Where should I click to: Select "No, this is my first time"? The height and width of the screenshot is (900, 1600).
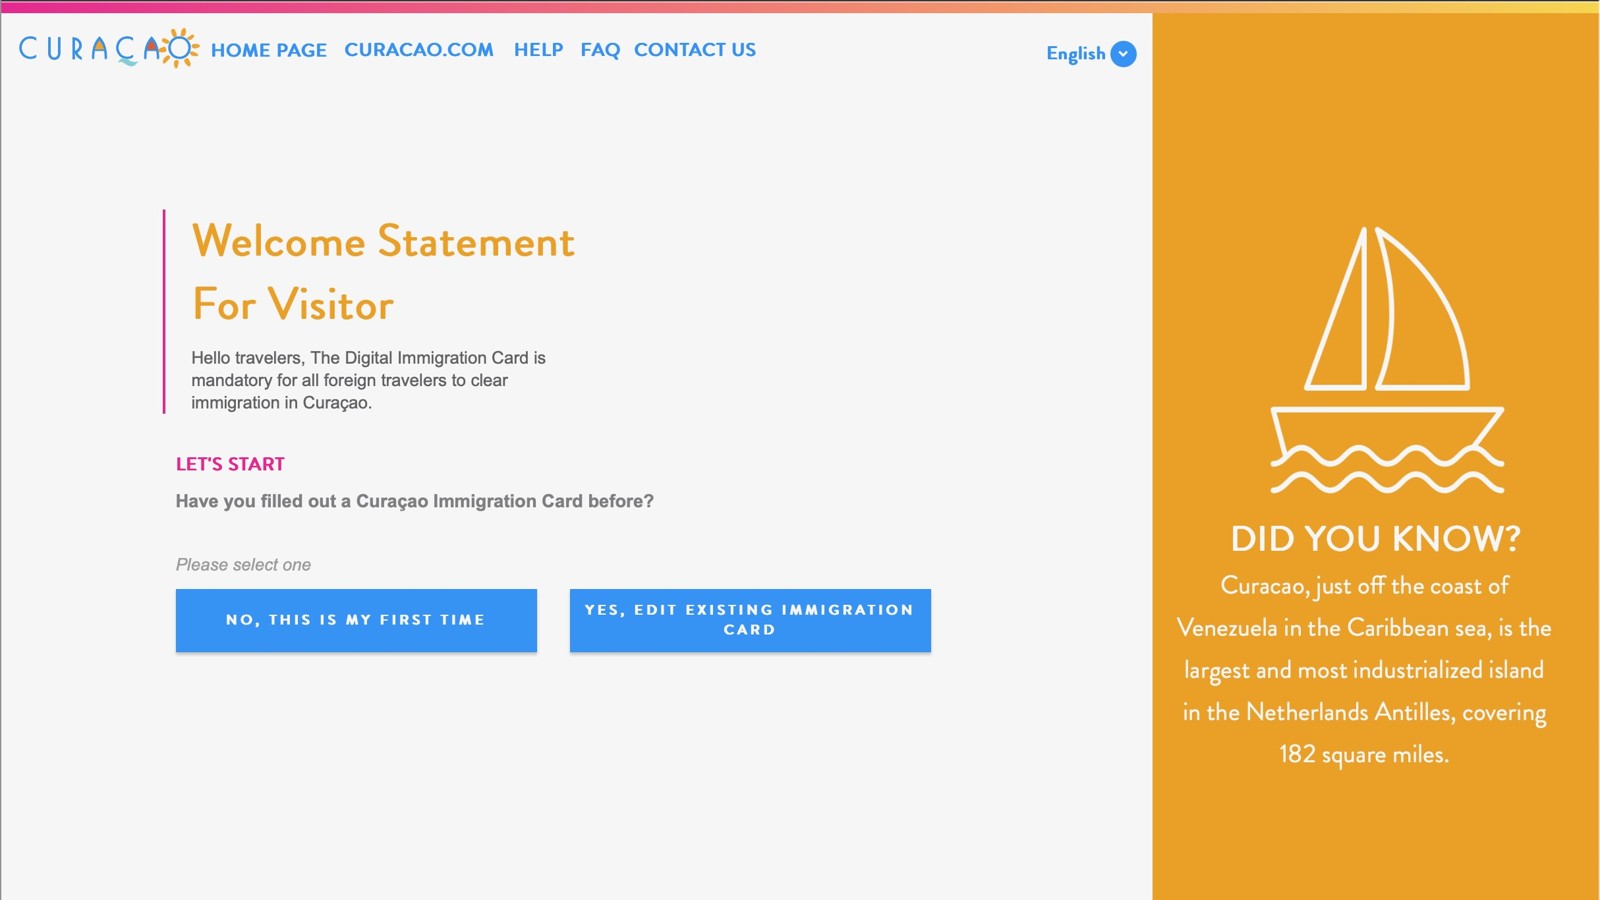356,620
